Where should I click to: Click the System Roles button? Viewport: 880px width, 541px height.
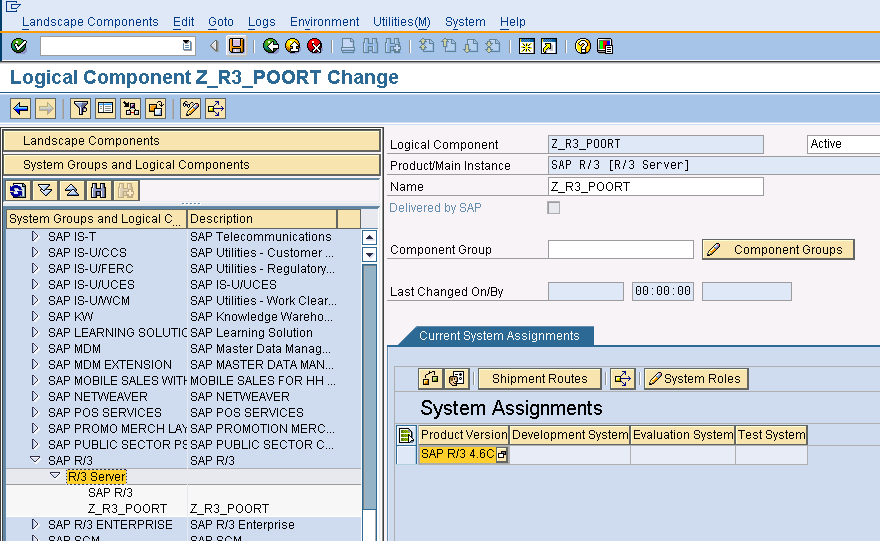696,379
